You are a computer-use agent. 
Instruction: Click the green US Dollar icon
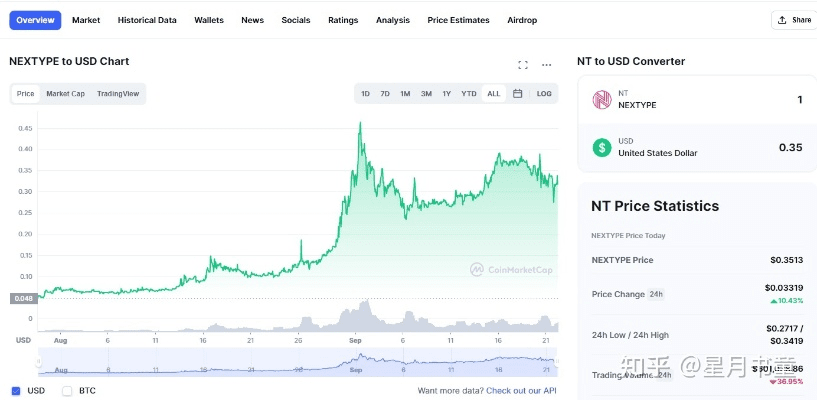(601, 147)
